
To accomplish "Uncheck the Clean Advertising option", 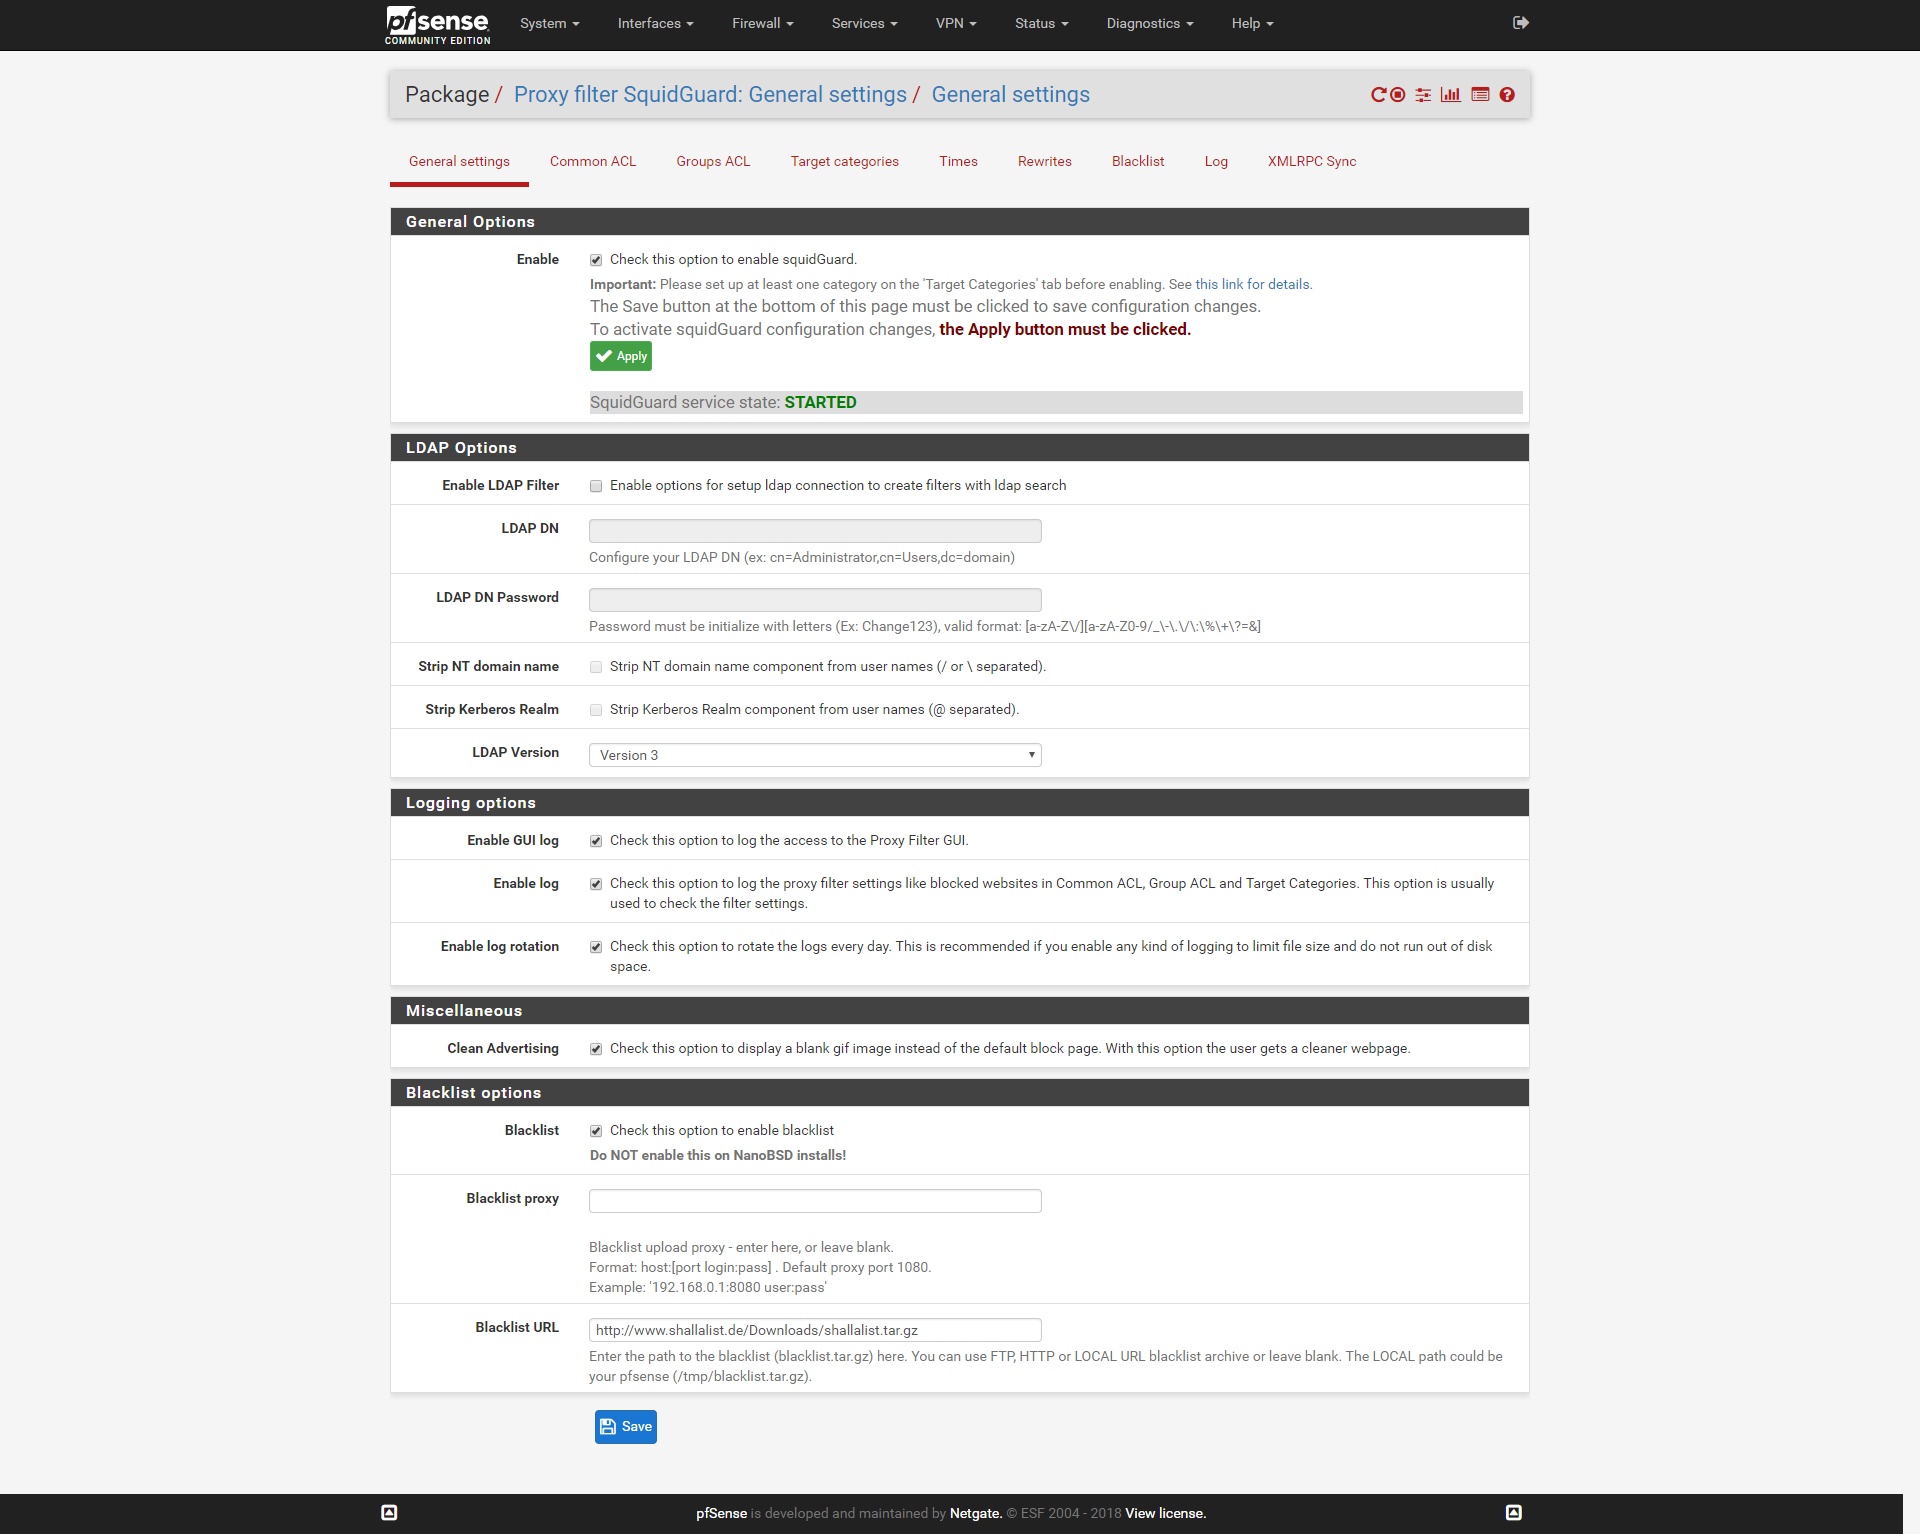I will pos(596,1049).
